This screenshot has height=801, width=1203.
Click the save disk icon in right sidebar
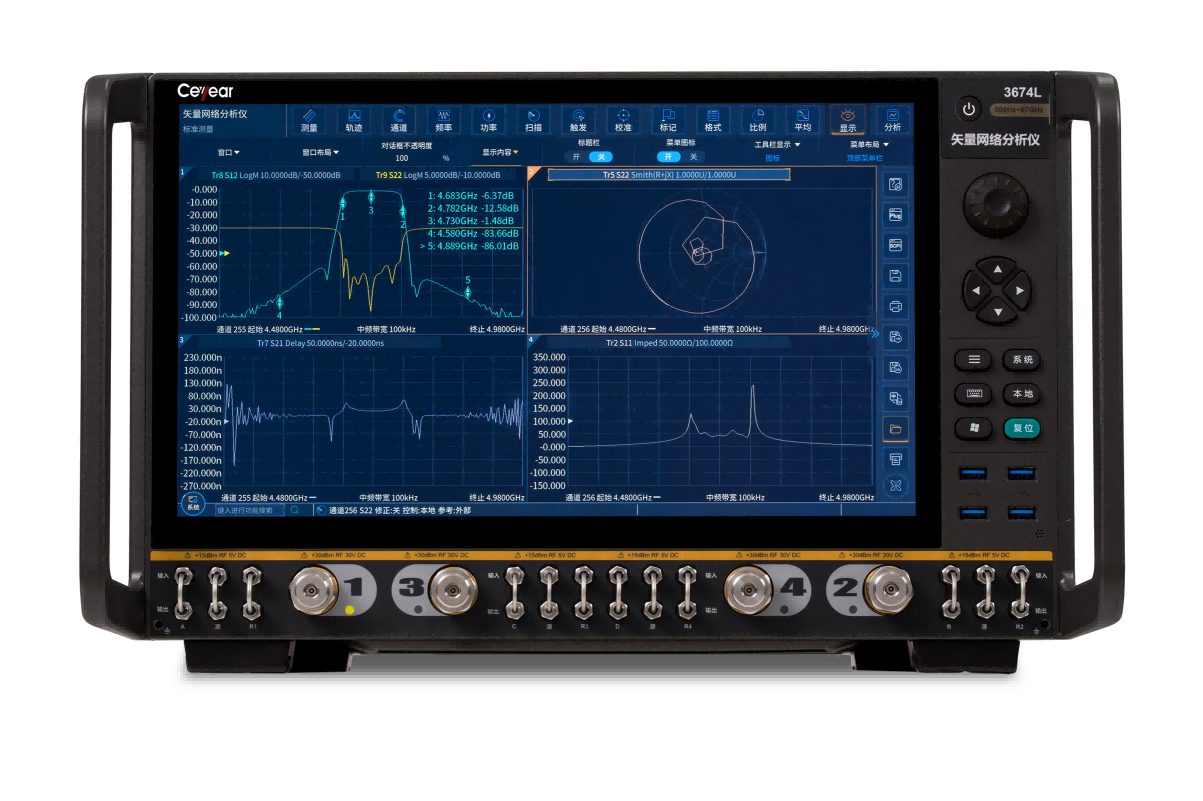(896, 275)
